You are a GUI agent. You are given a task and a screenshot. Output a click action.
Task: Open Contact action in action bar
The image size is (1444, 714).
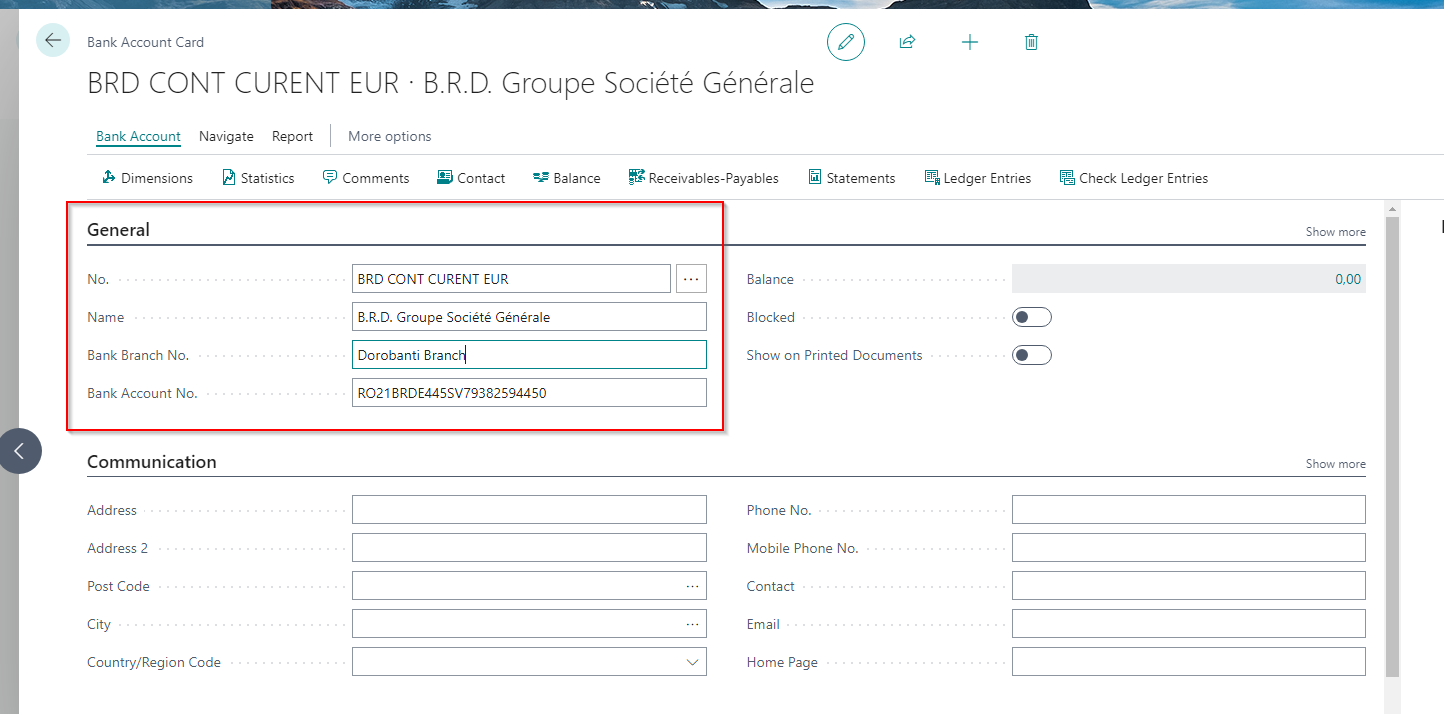471,178
